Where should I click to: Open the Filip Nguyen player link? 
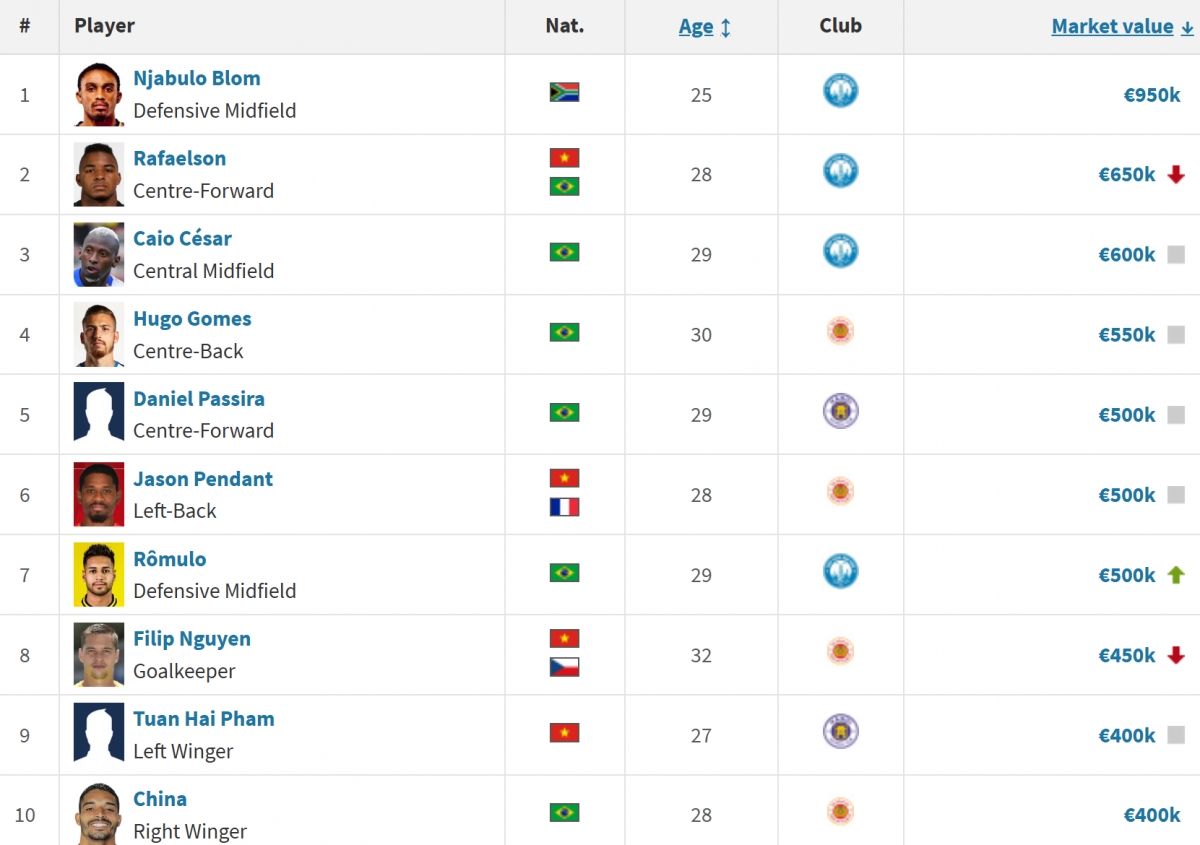tap(192, 638)
